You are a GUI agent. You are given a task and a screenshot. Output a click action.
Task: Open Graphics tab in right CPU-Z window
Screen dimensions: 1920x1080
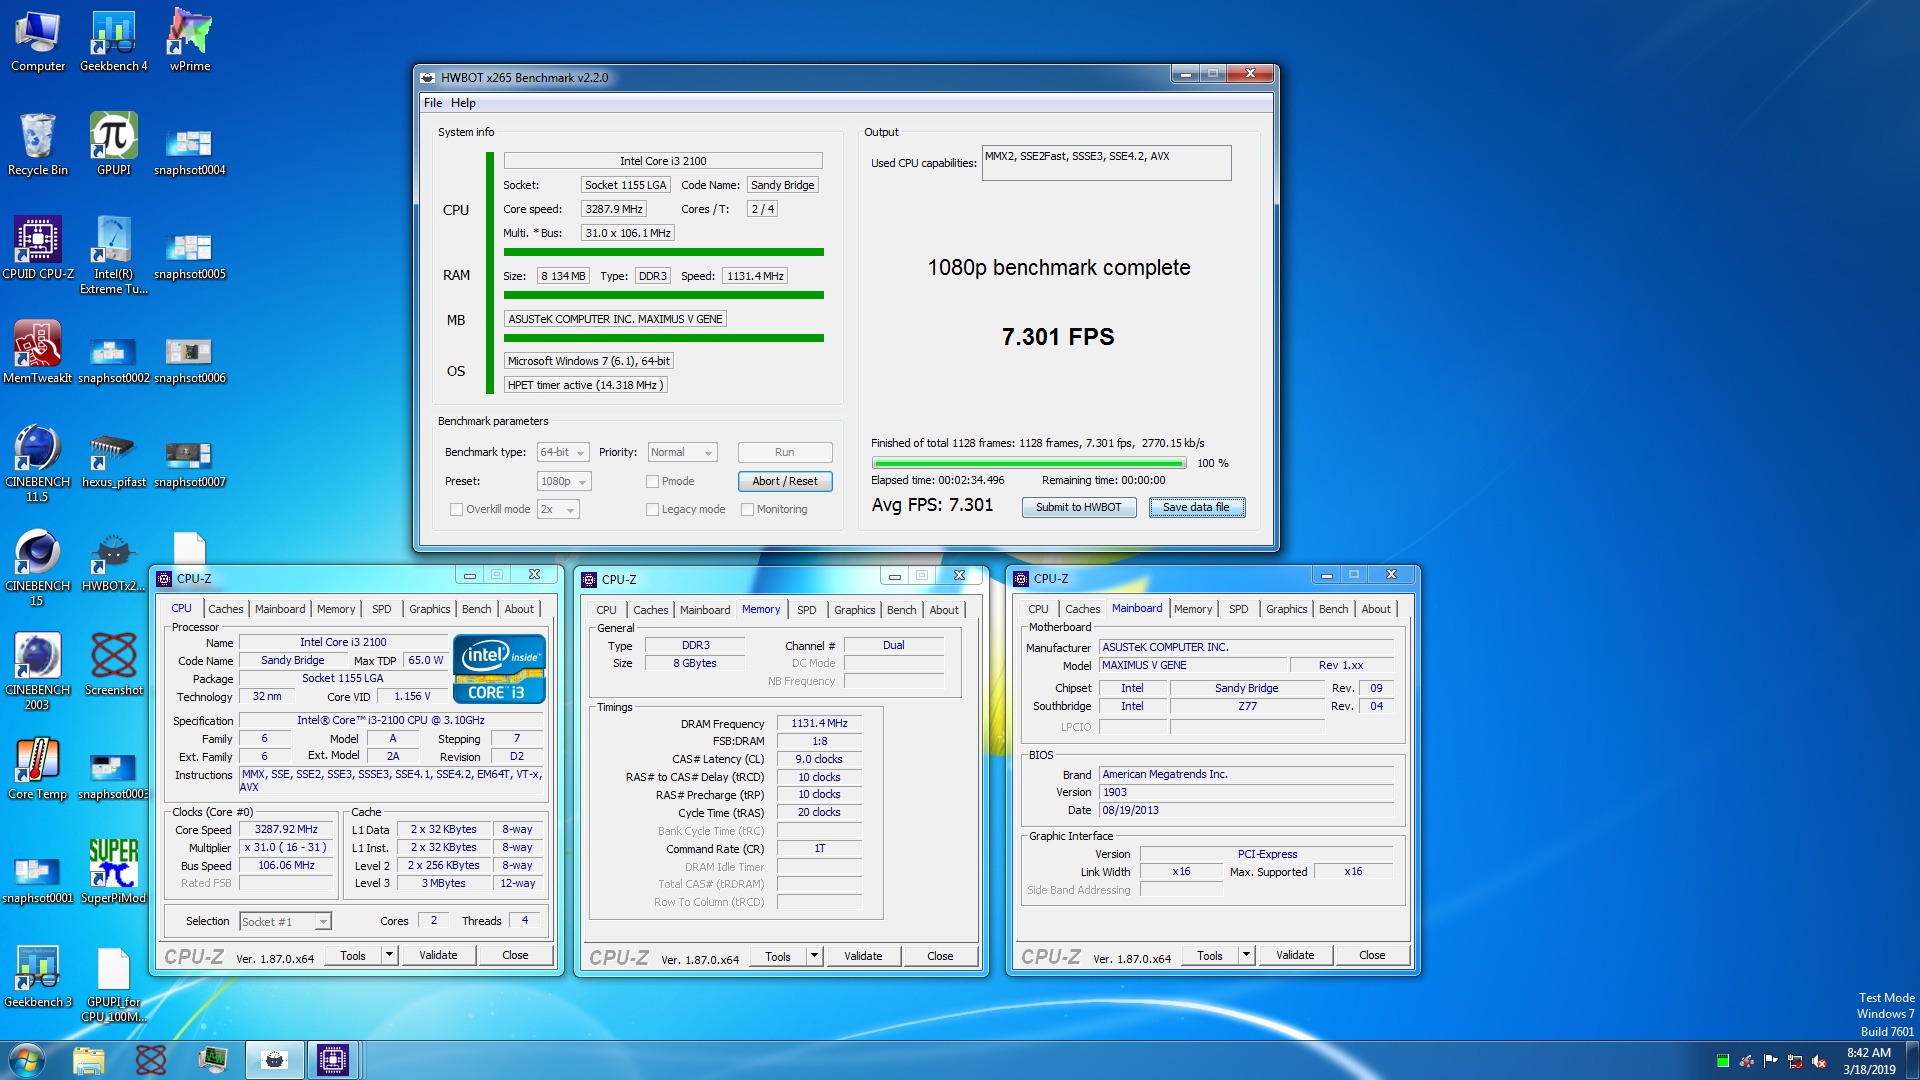coord(1286,609)
